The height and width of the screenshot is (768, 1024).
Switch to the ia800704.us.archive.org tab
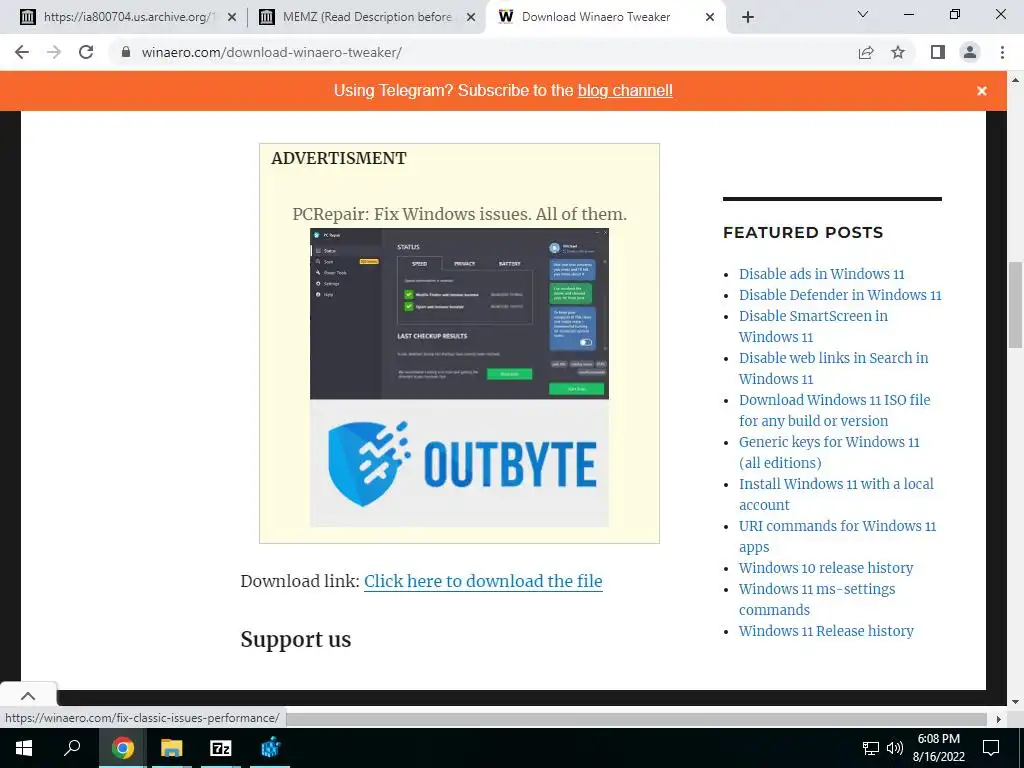tap(128, 17)
